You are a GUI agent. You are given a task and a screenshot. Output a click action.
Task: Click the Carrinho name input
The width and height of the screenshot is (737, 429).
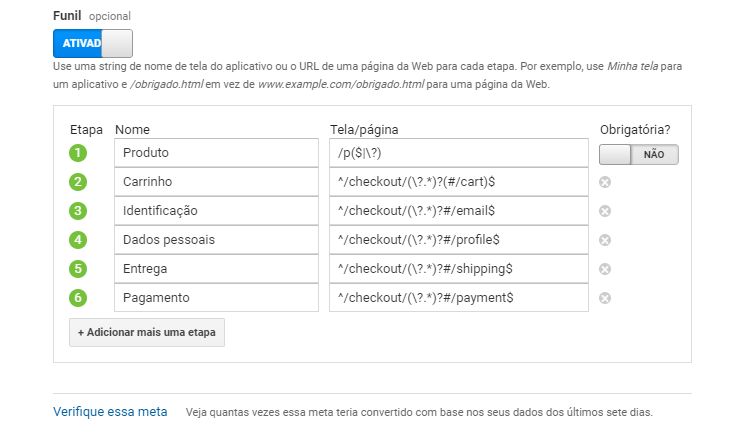click(216, 182)
